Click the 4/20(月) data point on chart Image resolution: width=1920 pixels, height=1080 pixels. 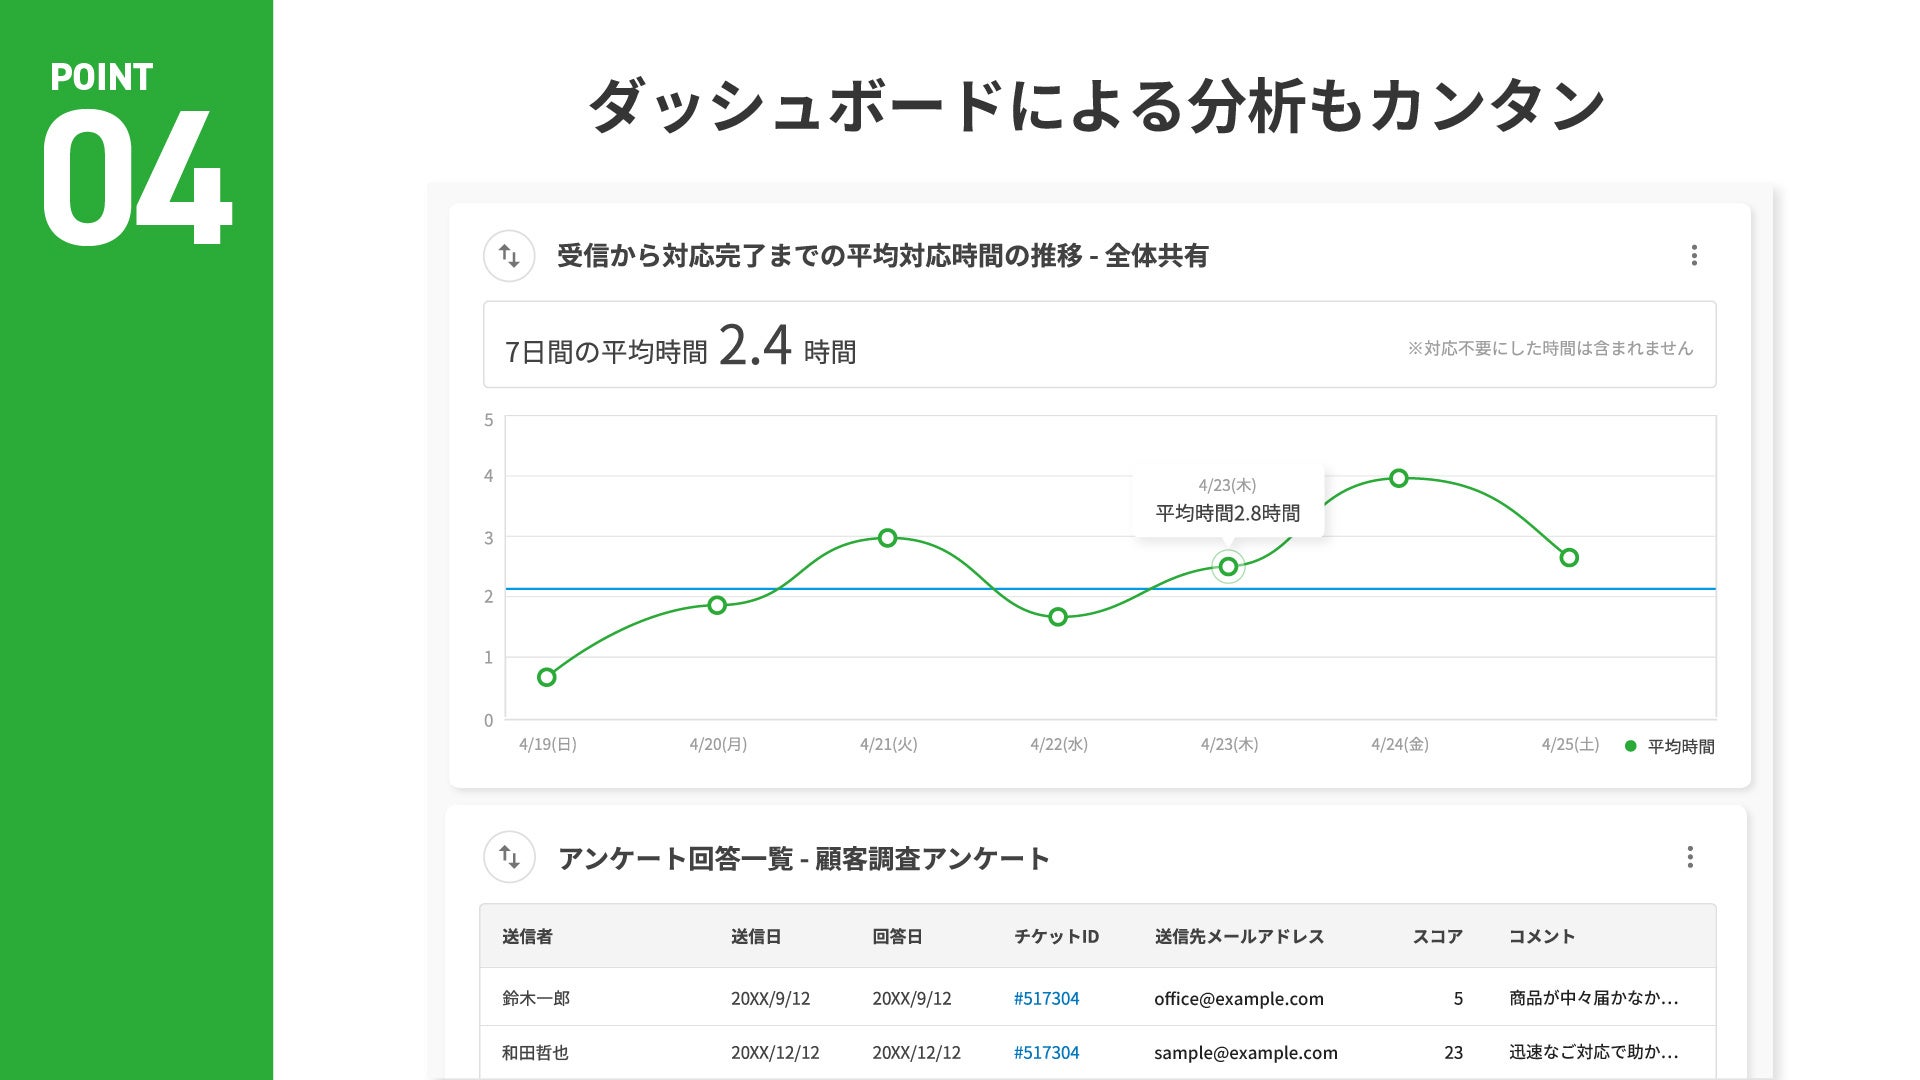click(717, 605)
